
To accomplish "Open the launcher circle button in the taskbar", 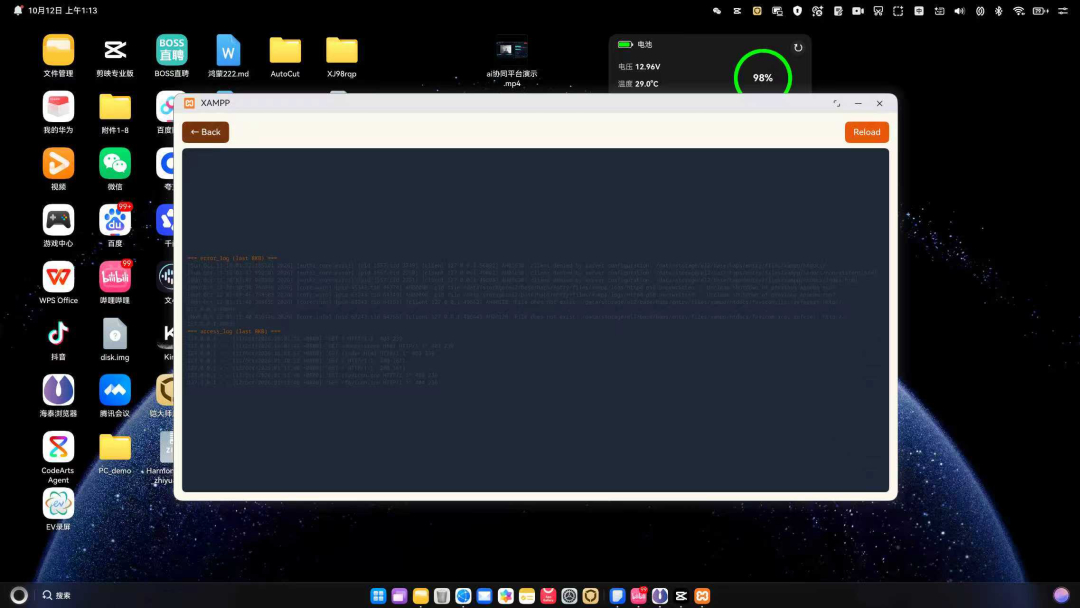I will click(x=19, y=596).
